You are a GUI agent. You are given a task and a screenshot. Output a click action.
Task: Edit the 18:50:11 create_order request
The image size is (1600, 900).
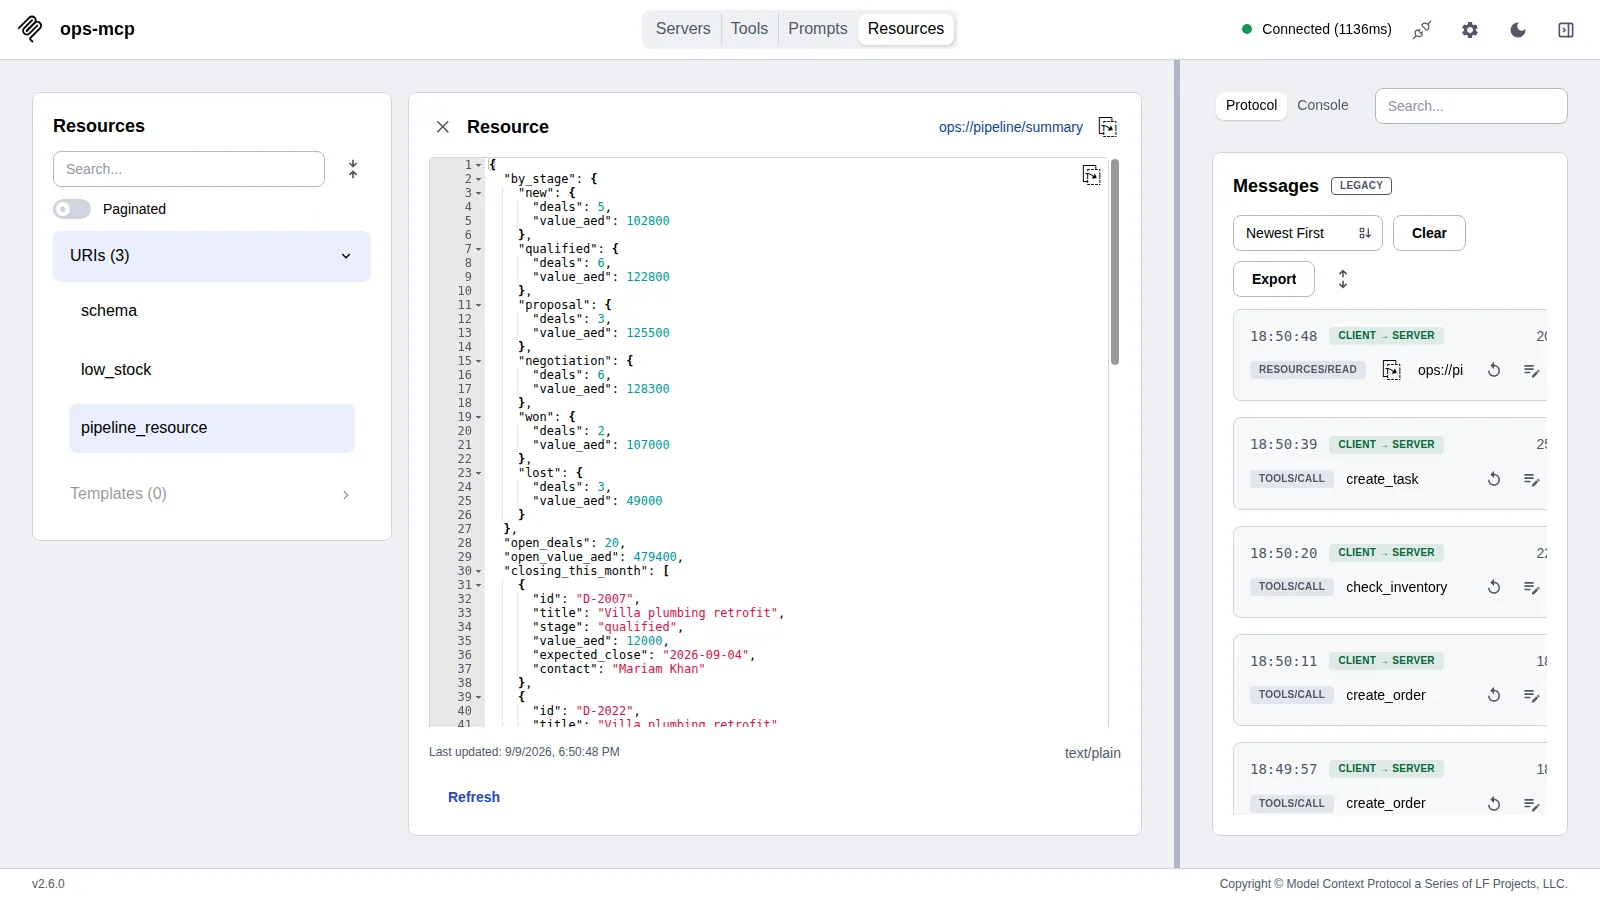pyautogui.click(x=1531, y=695)
